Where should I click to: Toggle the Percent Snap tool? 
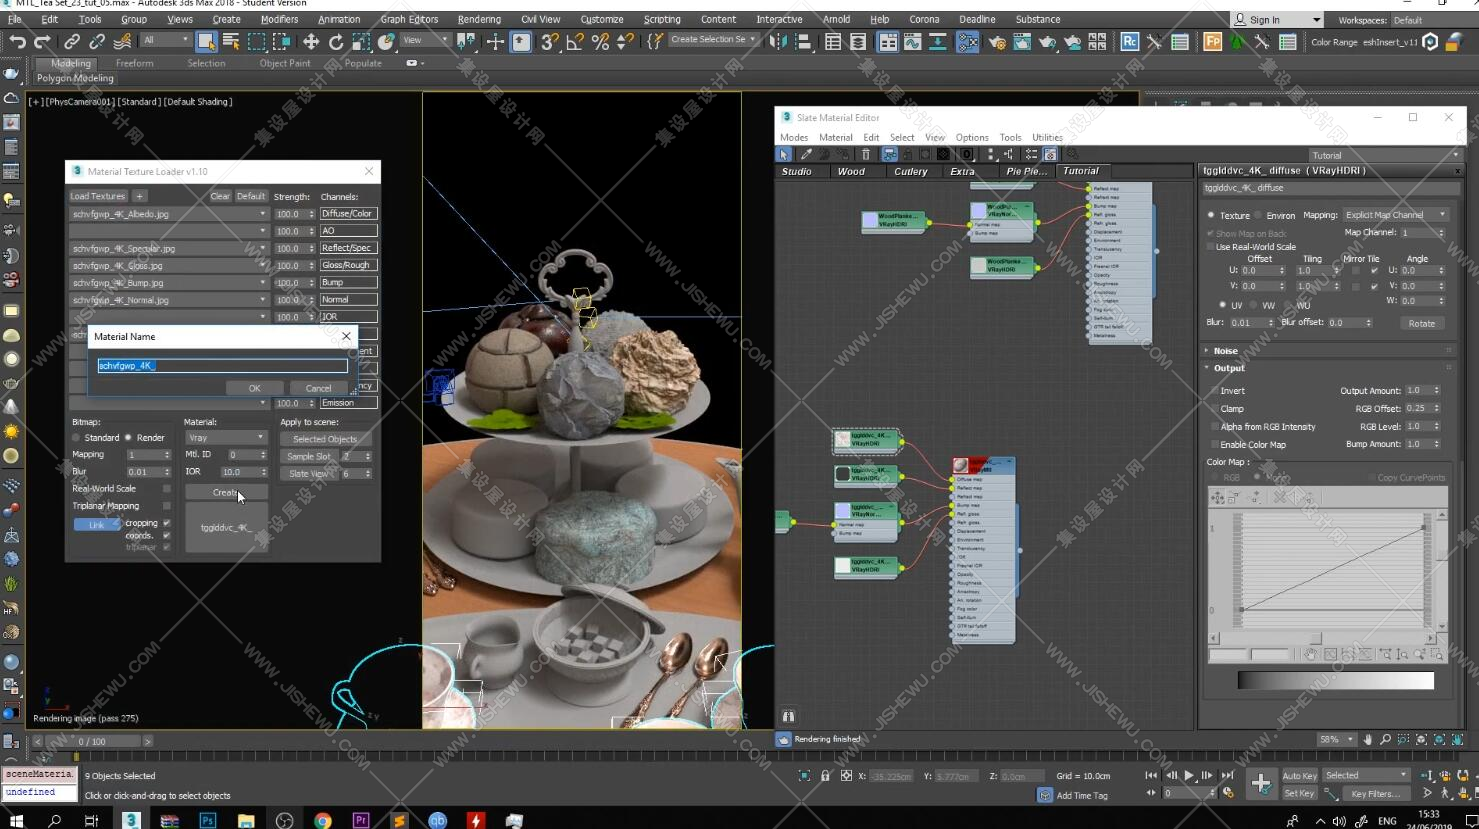(x=600, y=41)
